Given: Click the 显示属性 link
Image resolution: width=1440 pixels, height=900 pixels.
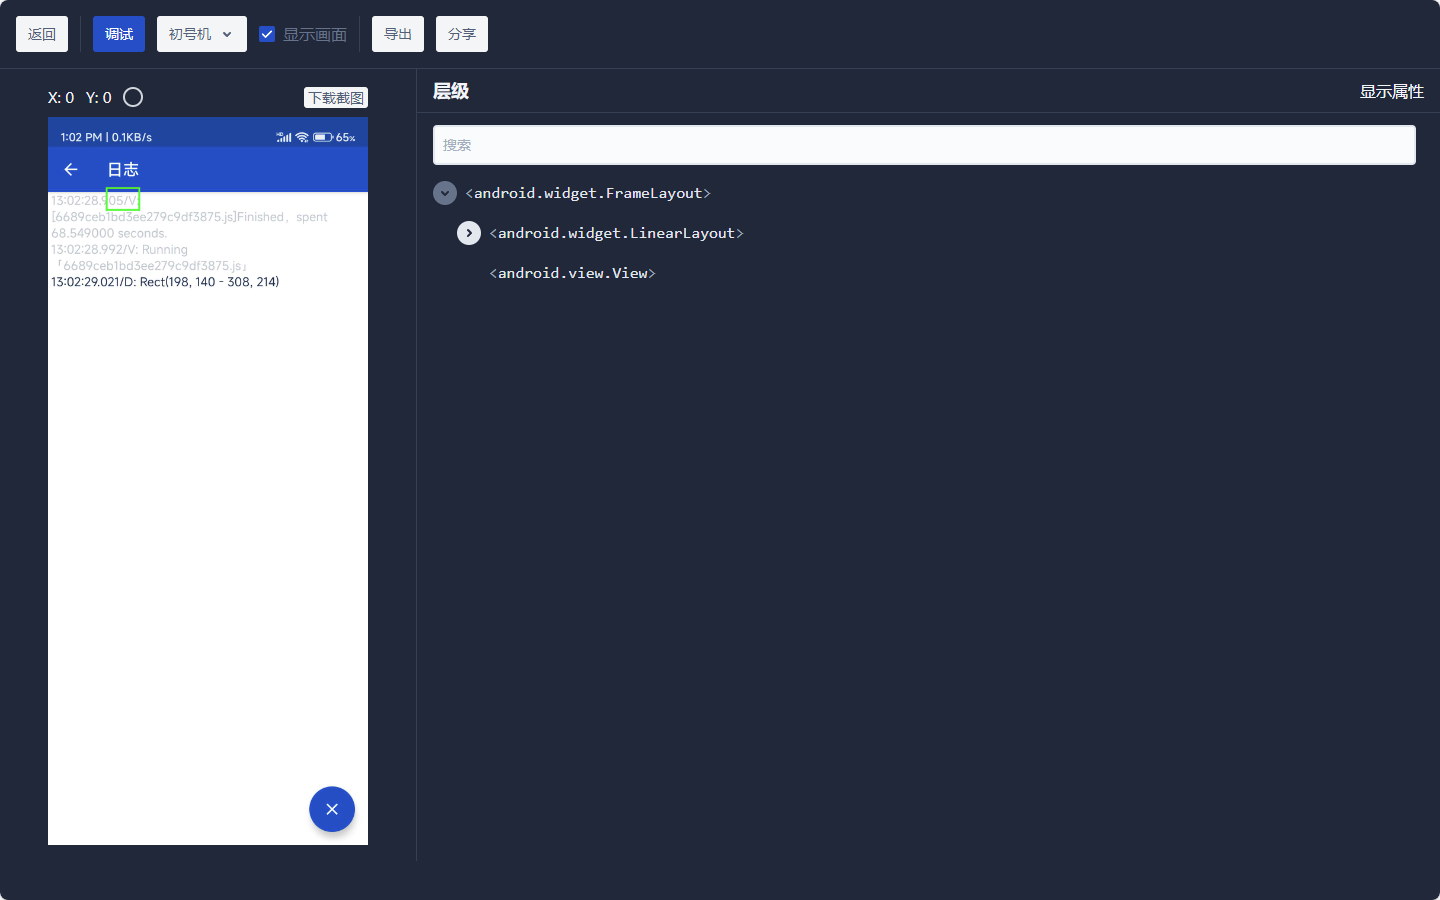Looking at the screenshot, I should 1391,91.
